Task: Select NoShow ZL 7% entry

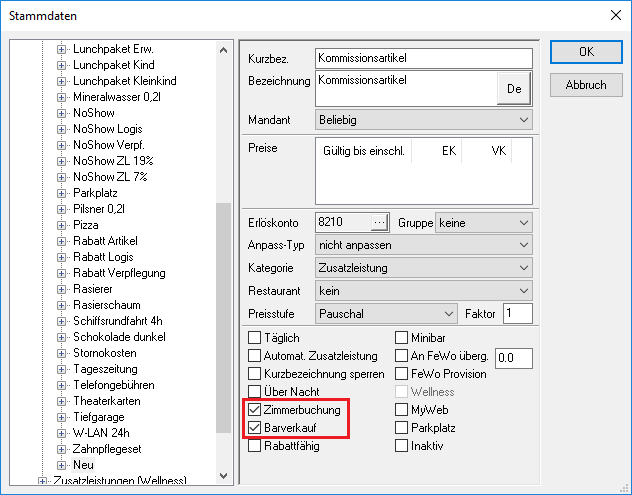Action: click(x=110, y=177)
